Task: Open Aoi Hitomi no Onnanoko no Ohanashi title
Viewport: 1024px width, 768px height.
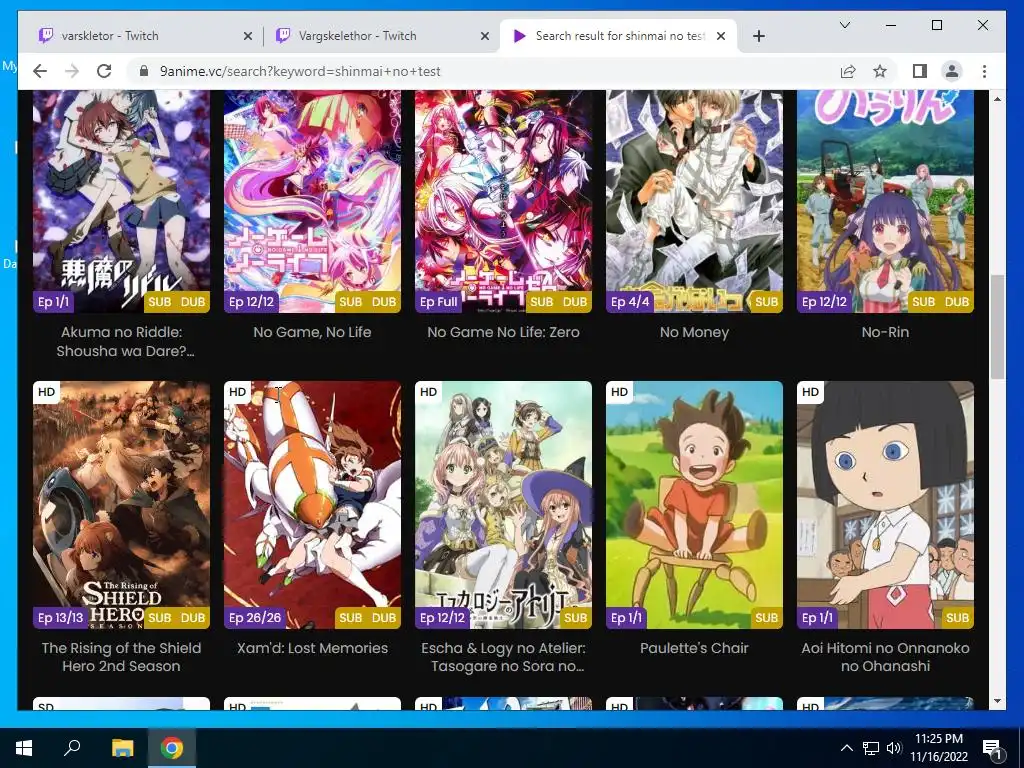Action: tap(885, 657)
